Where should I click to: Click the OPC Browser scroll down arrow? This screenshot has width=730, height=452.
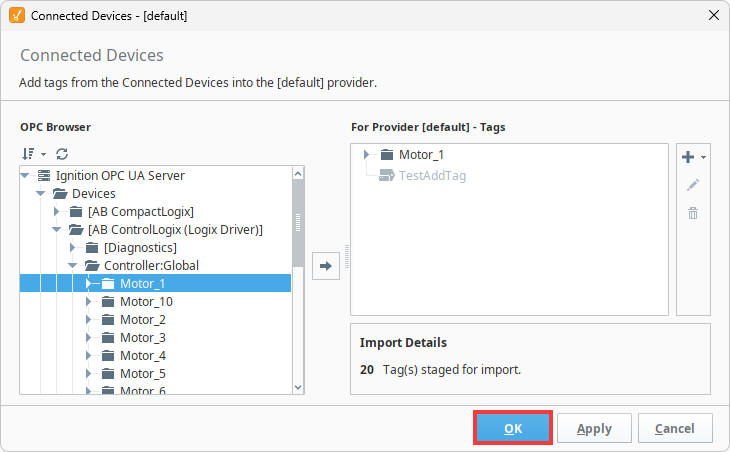click(x=298, y=387)
